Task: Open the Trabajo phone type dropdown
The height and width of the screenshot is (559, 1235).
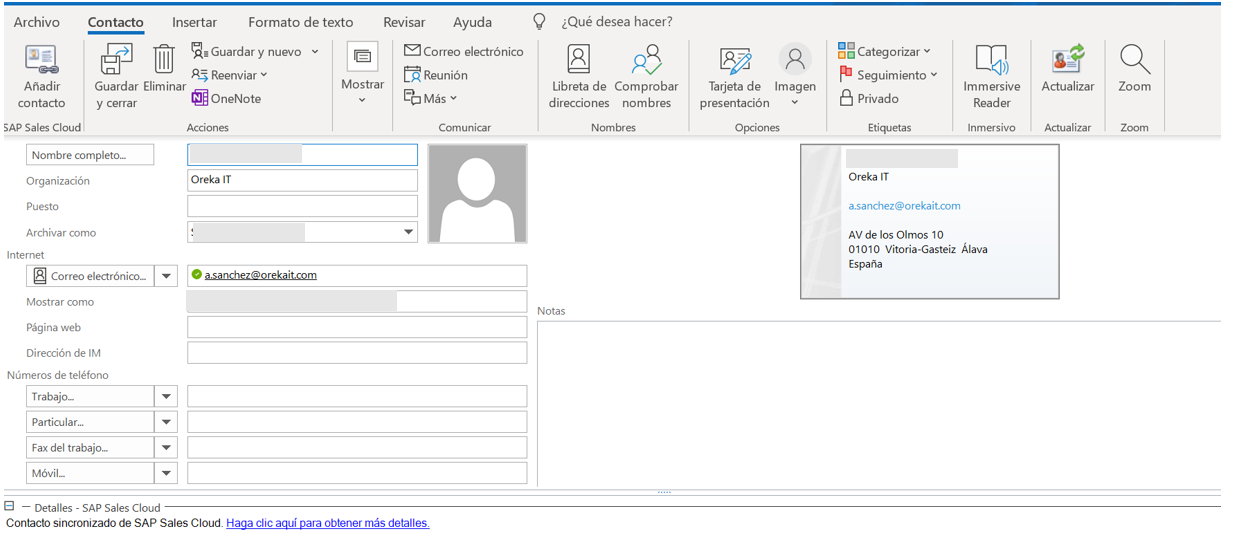Action: [166, 397]
